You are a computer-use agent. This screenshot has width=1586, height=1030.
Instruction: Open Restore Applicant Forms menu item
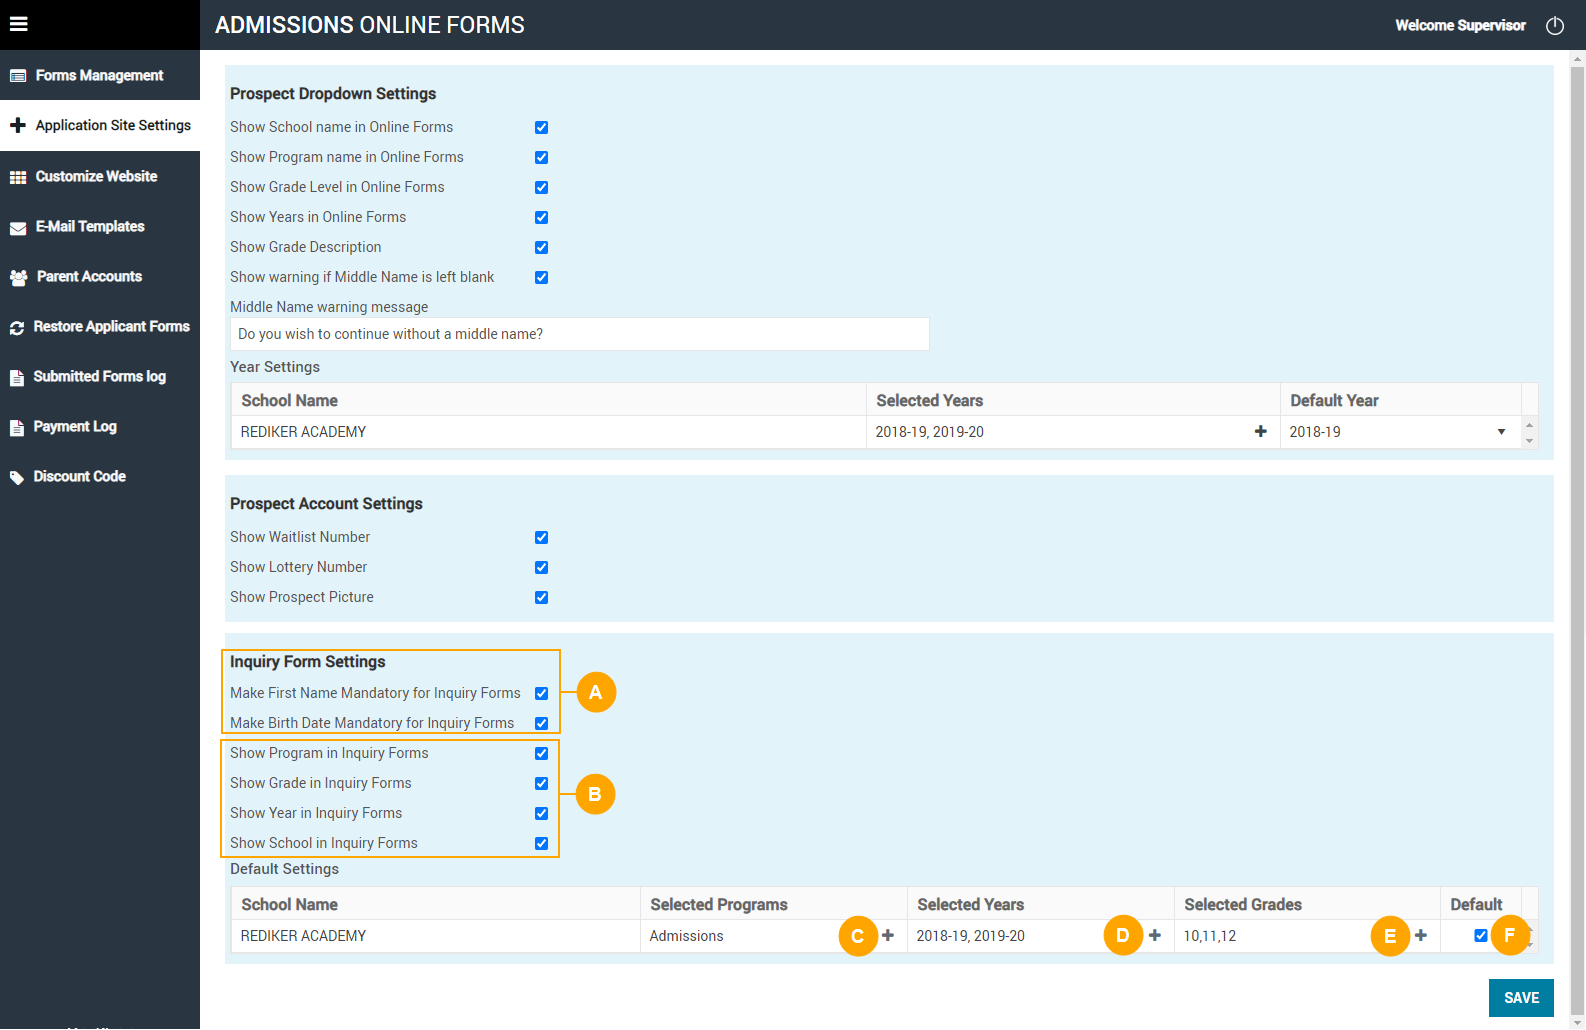[100, 326]
